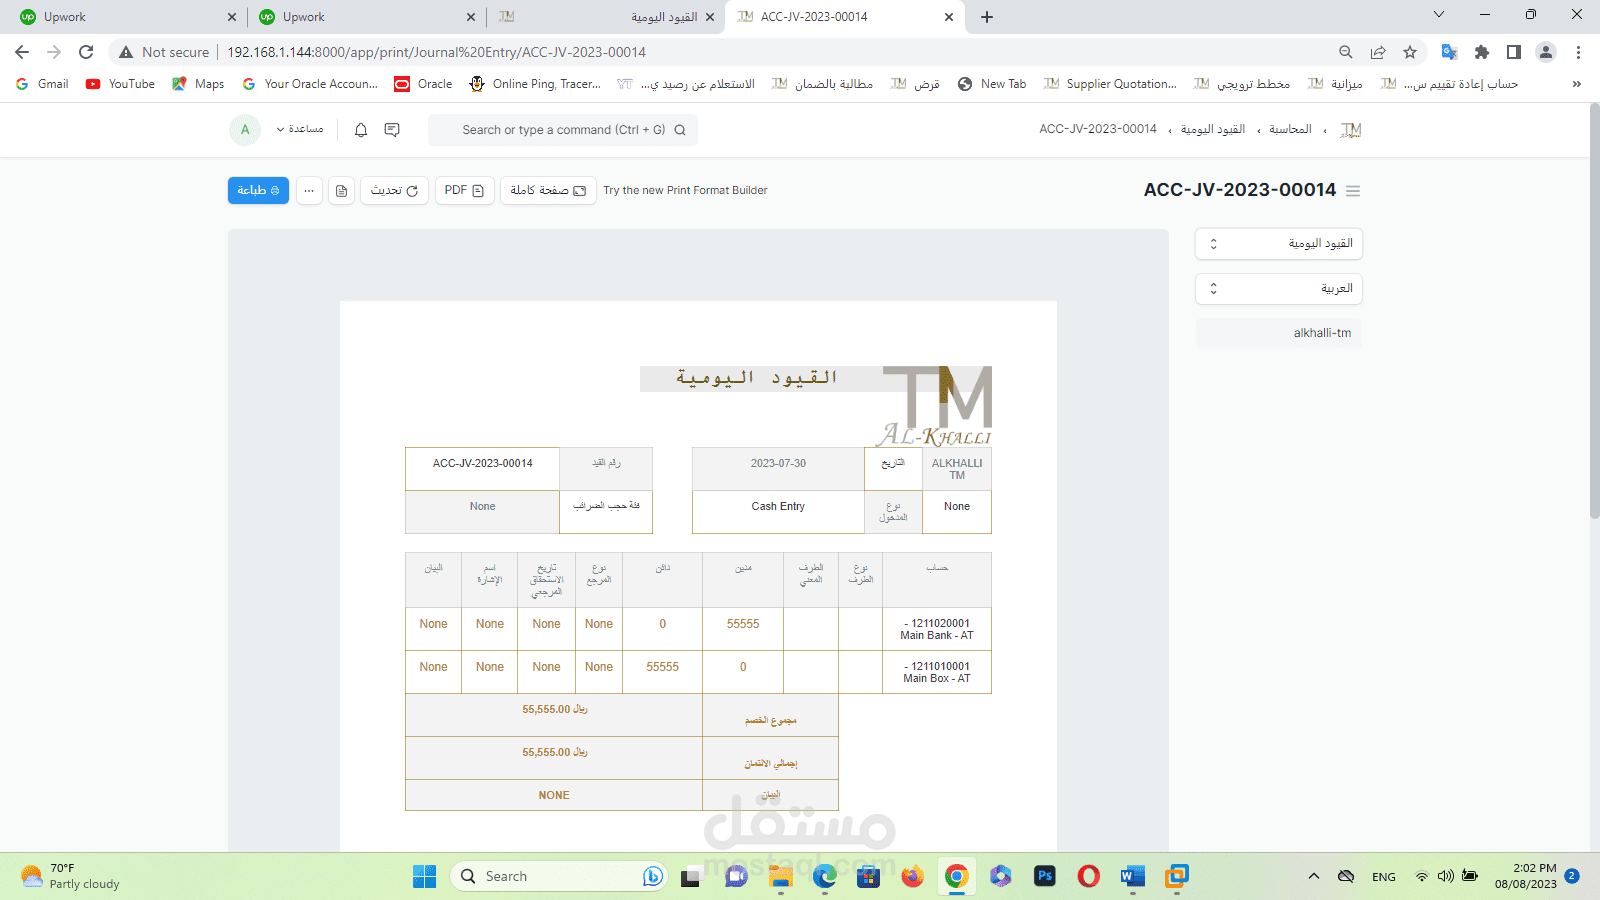
Task: Toggle sidebar via icon beside ACC-JV-2023-00014 title
Action: tap(1353, 191)
